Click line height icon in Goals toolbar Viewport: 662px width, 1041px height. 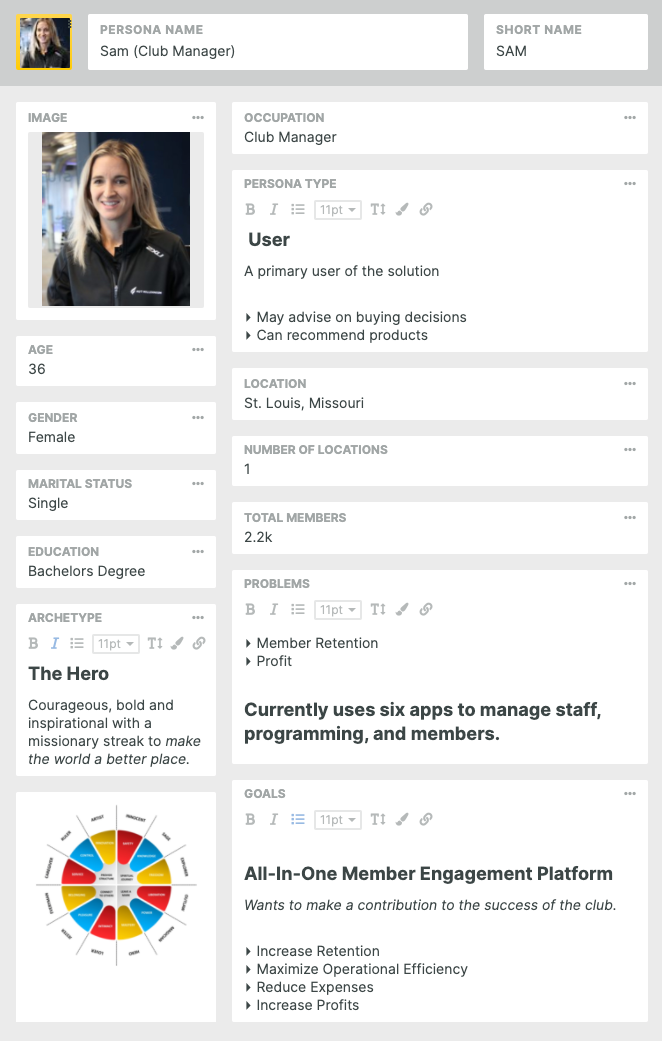[377, 820]
